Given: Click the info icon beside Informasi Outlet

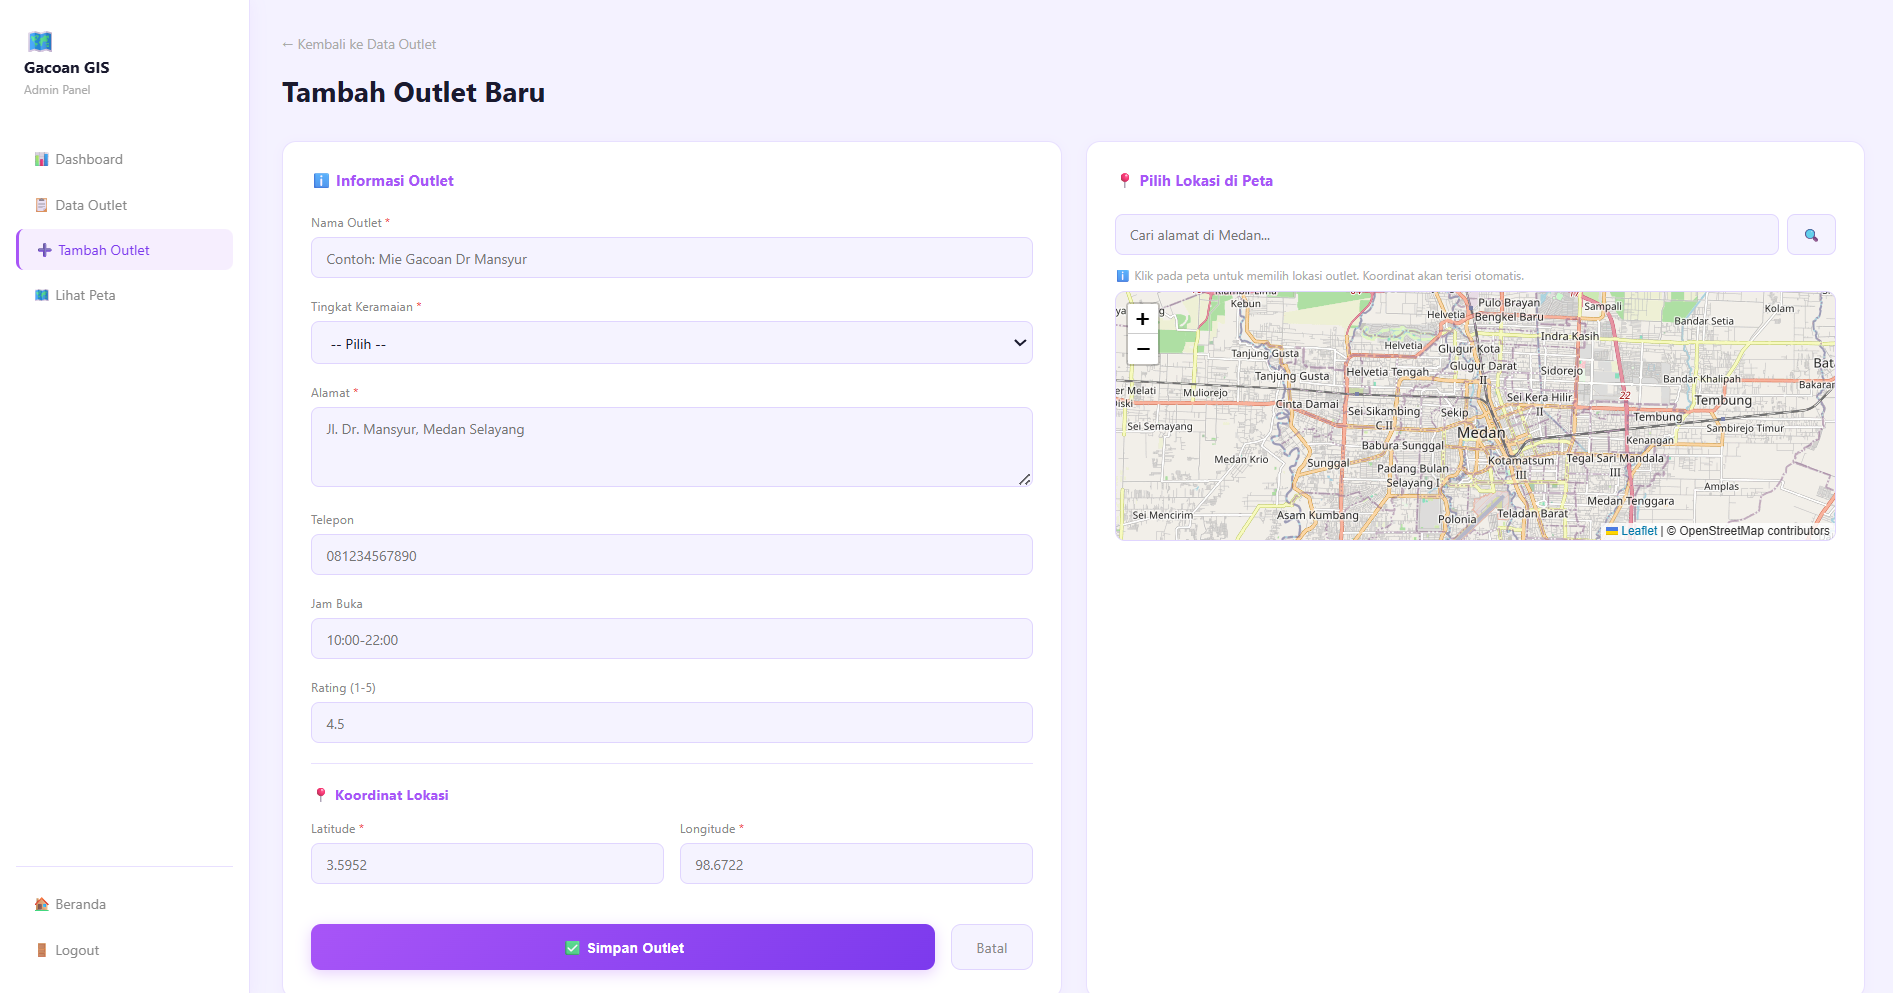Looking at the screenshot, I should [321, 181].
